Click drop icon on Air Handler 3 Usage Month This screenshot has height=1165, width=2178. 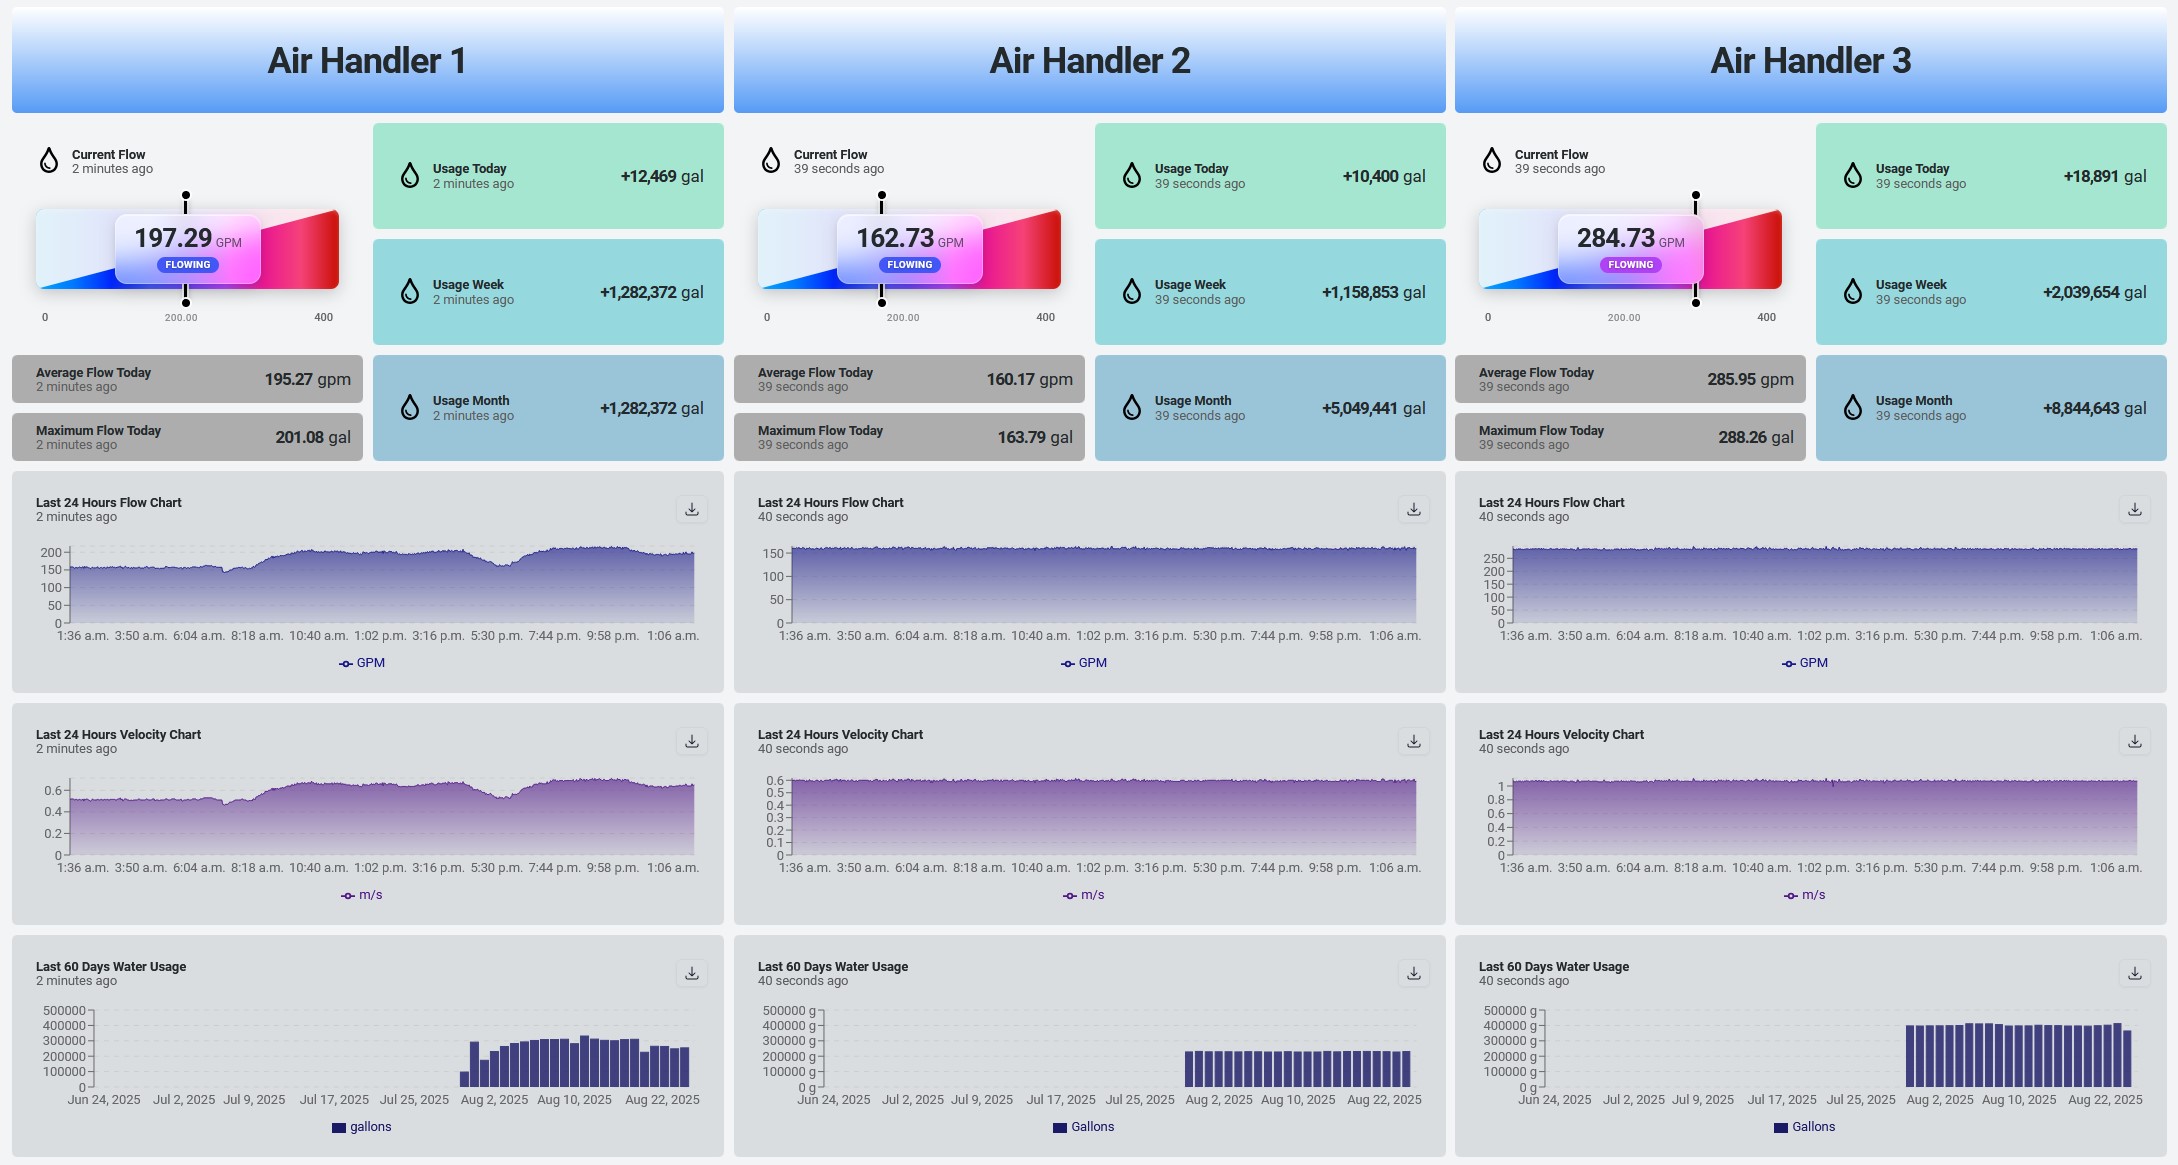click(1853, 408)
